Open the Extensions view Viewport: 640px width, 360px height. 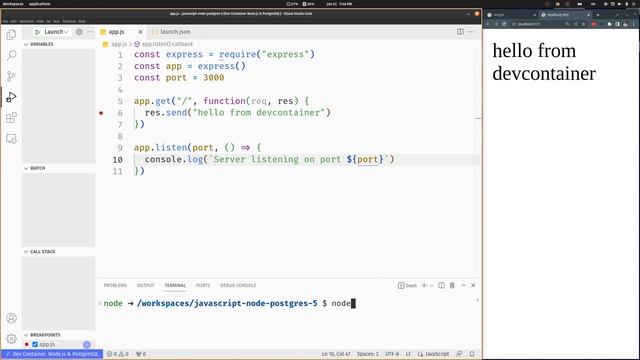pos(11,118)
